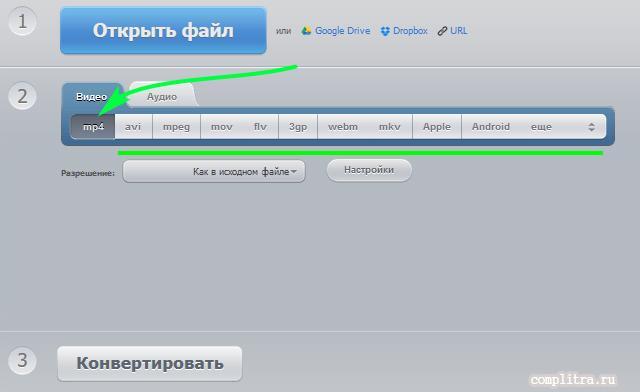The height and width of the screenshot is (392, 640).
Task: Choose file from Dropbox link
Action: pos(410,31)
